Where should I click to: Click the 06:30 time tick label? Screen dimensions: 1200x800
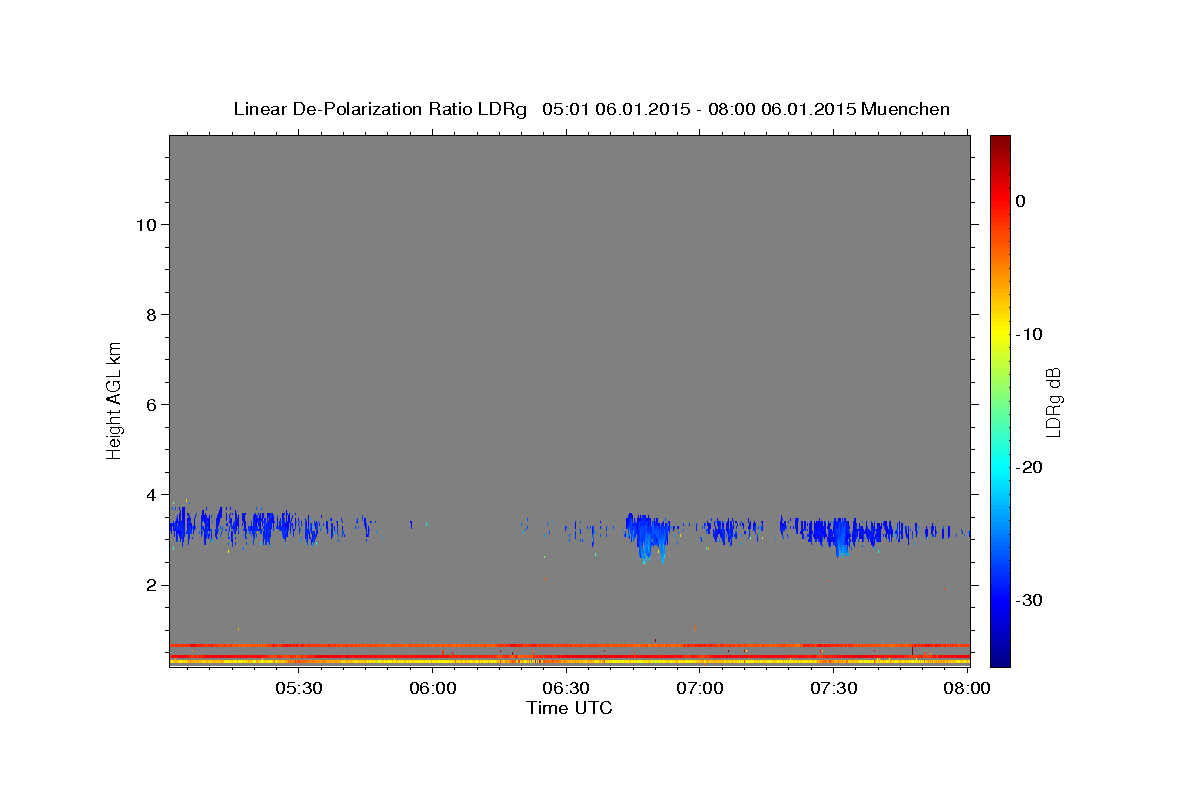(x=565, y=688)
